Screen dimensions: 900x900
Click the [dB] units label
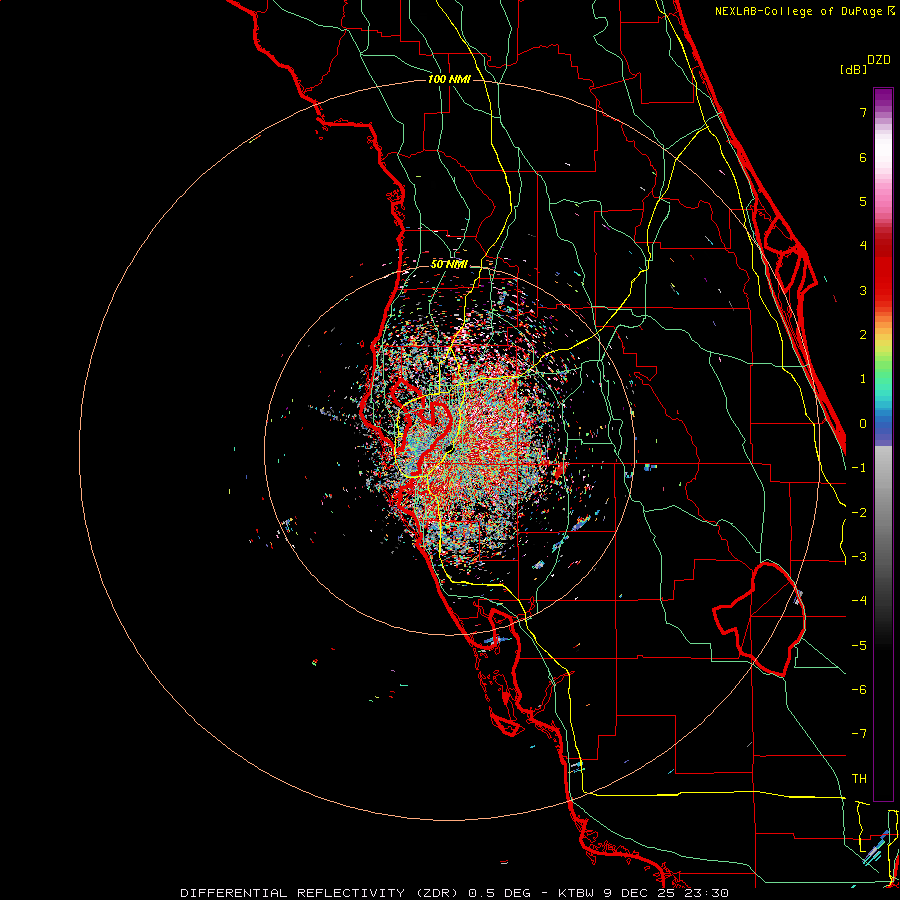[853, 69]
